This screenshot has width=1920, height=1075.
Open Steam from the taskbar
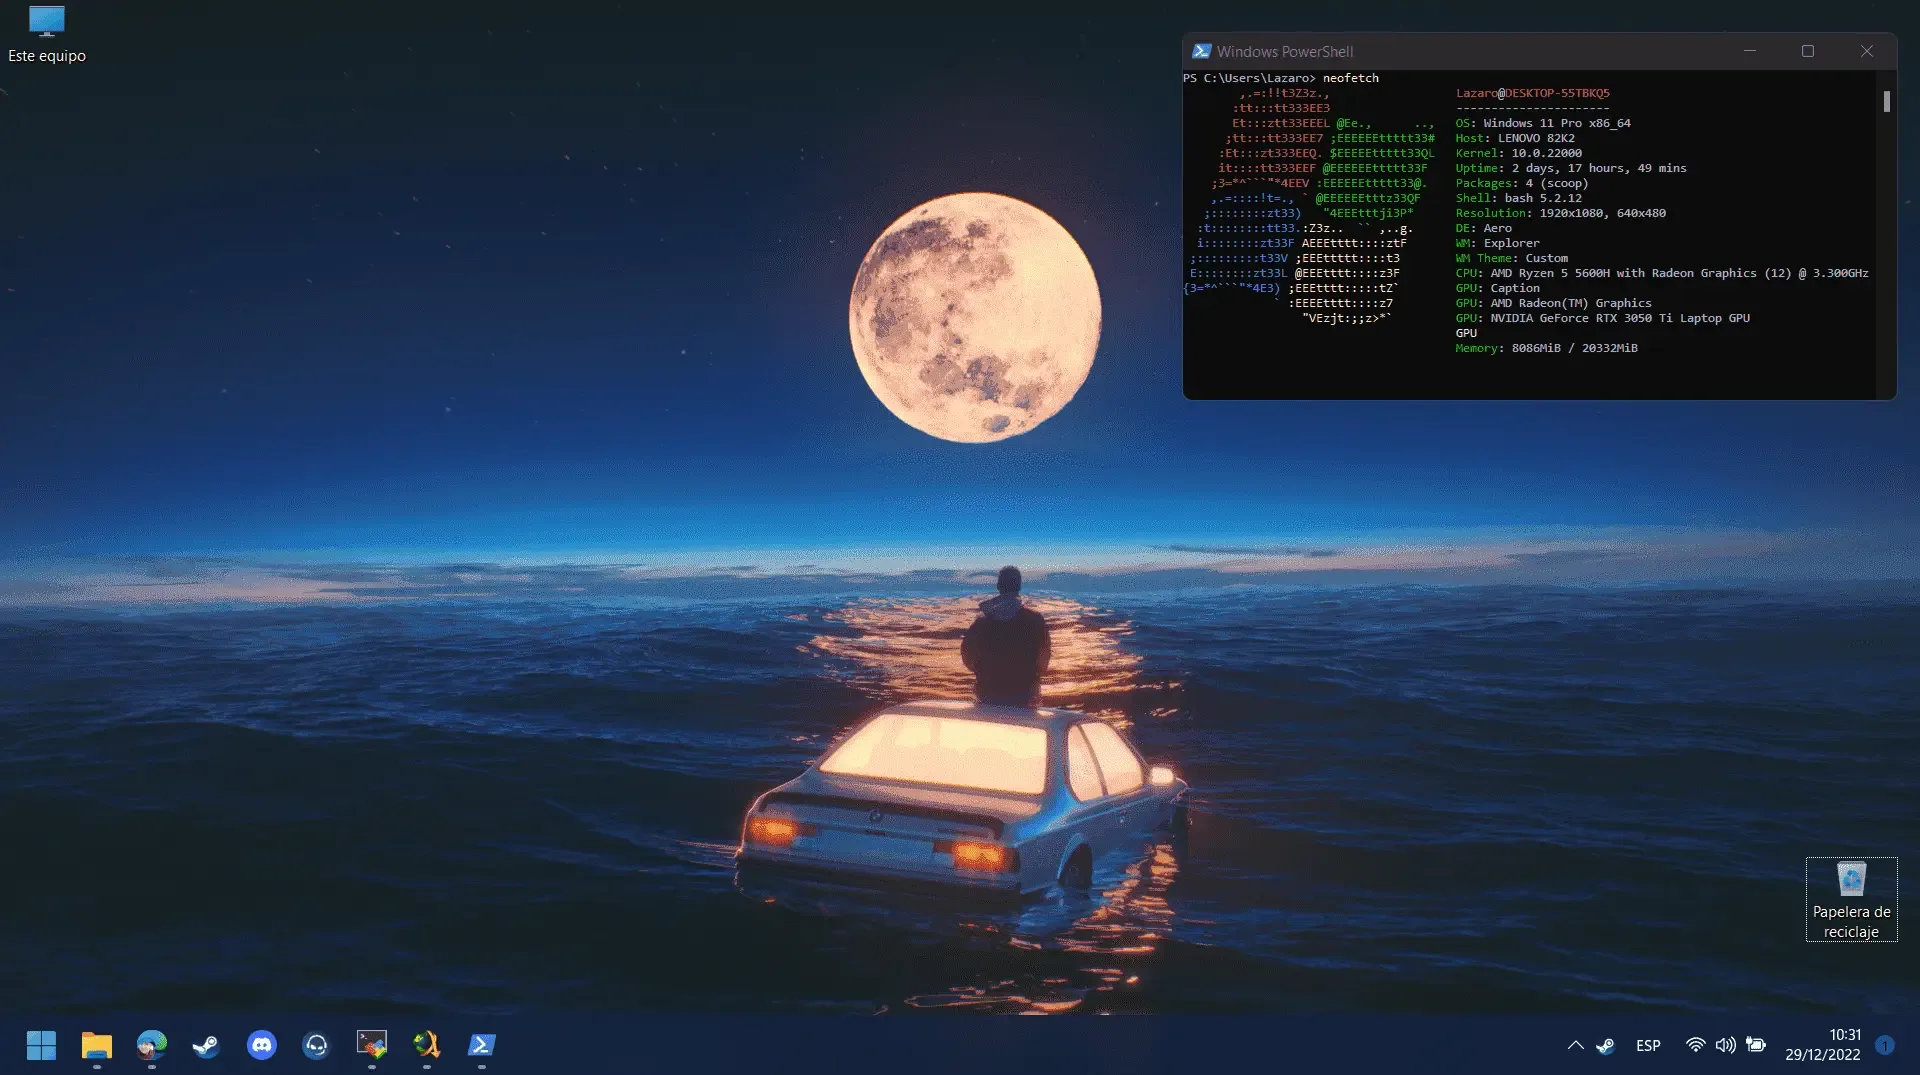206,1045
